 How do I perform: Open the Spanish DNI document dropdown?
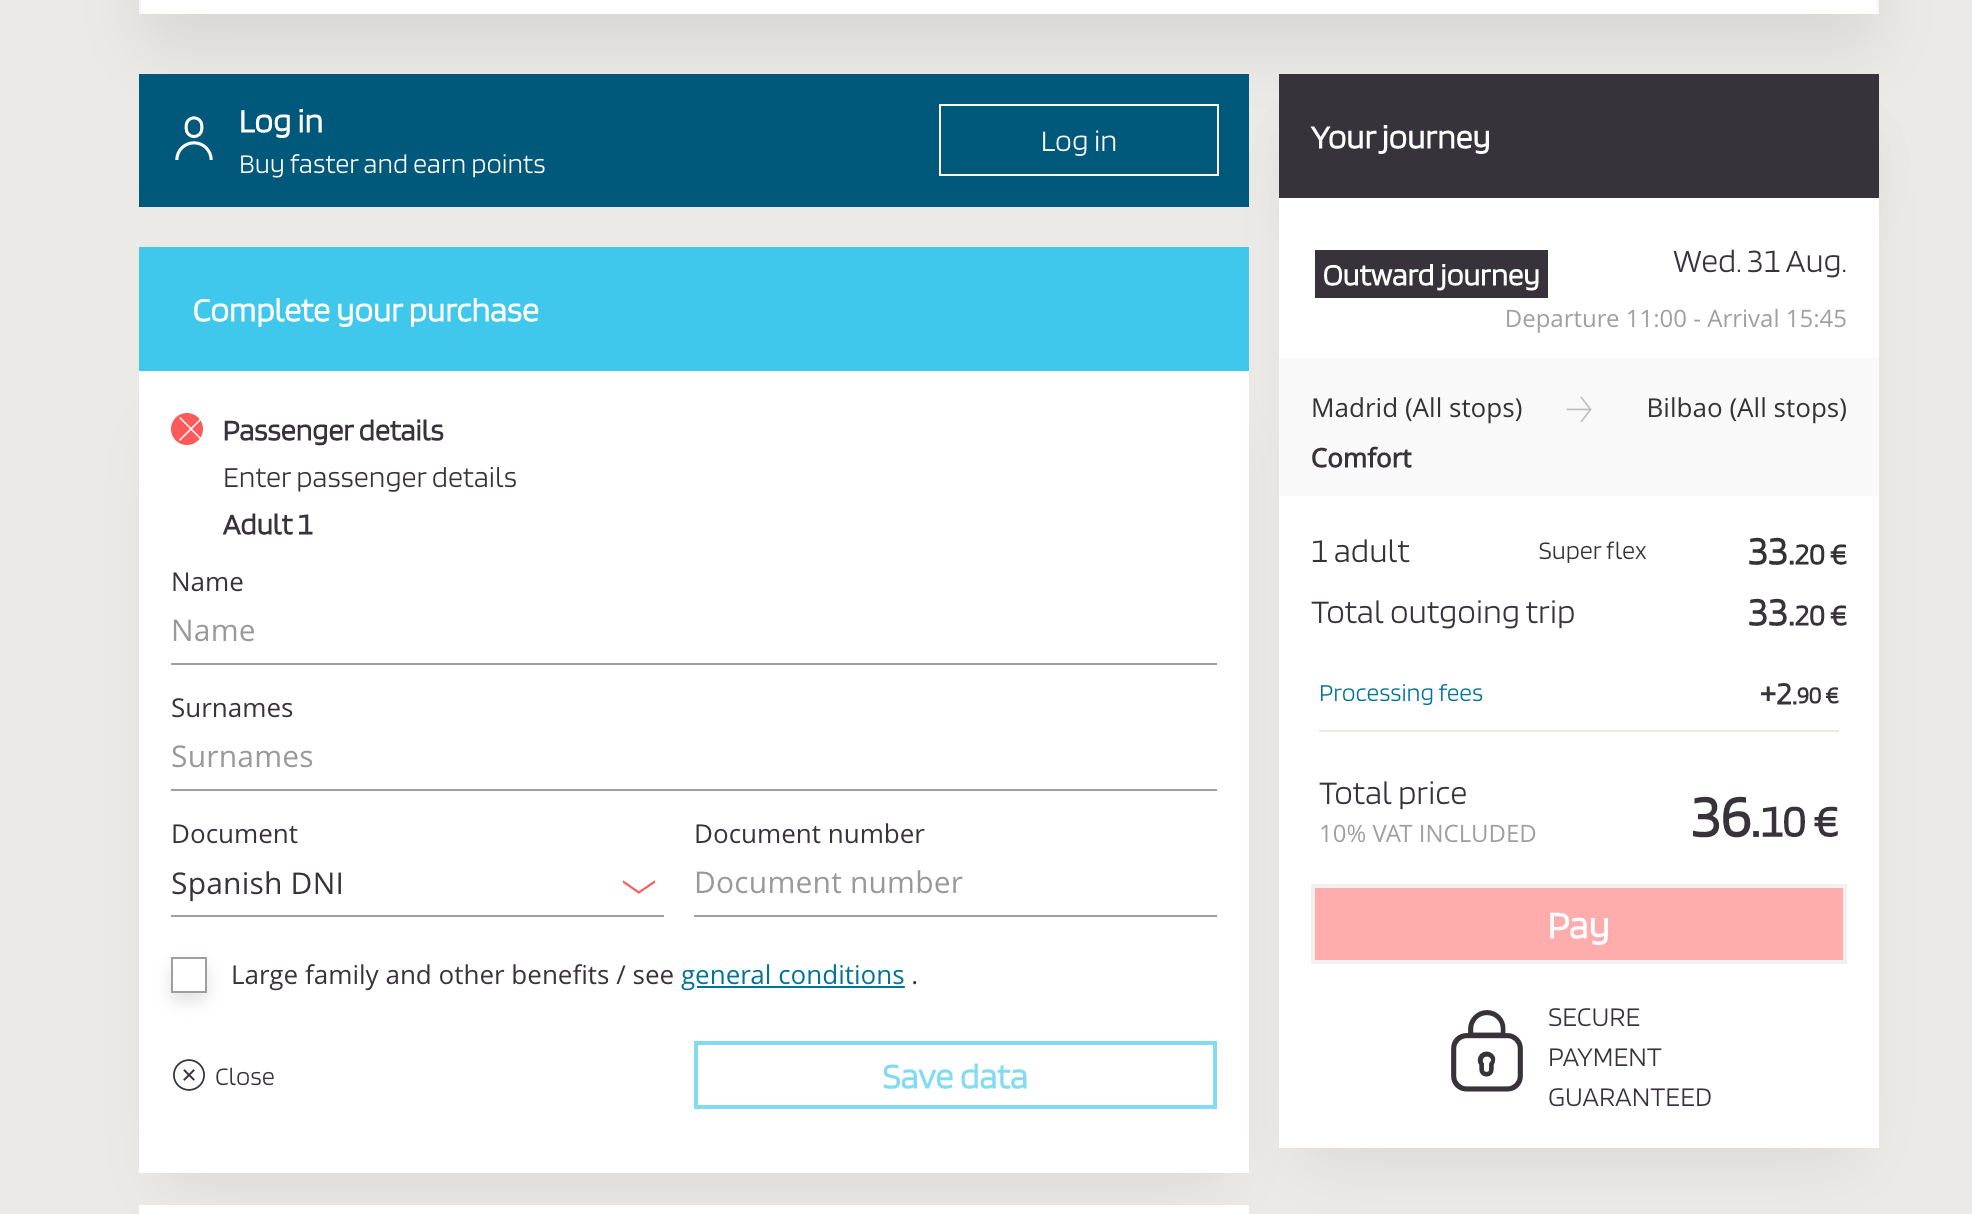point(417,884)
